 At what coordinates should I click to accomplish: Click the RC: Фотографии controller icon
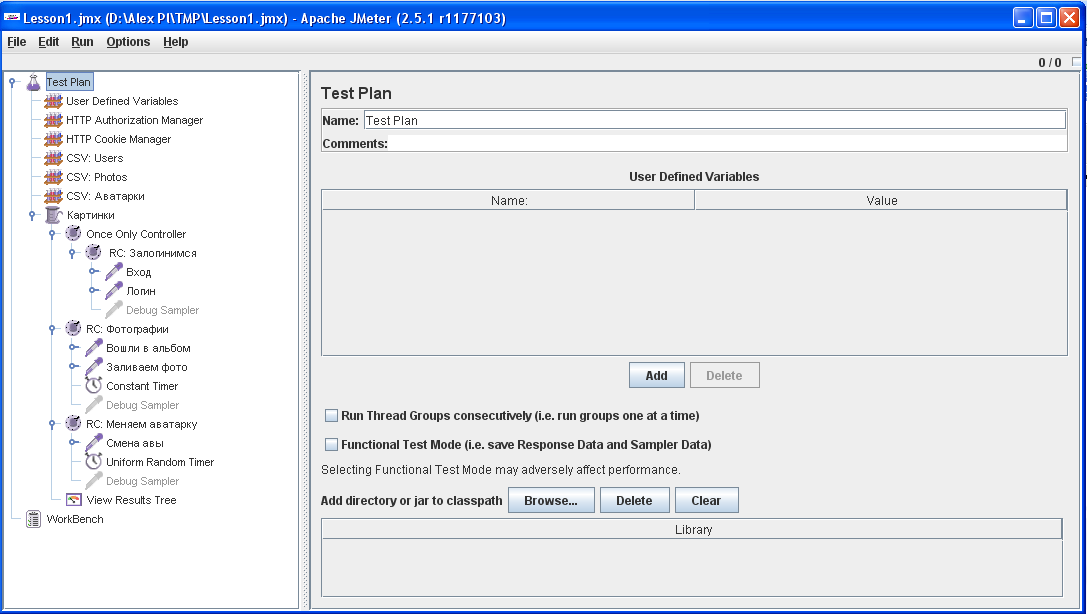click(73, 328)
